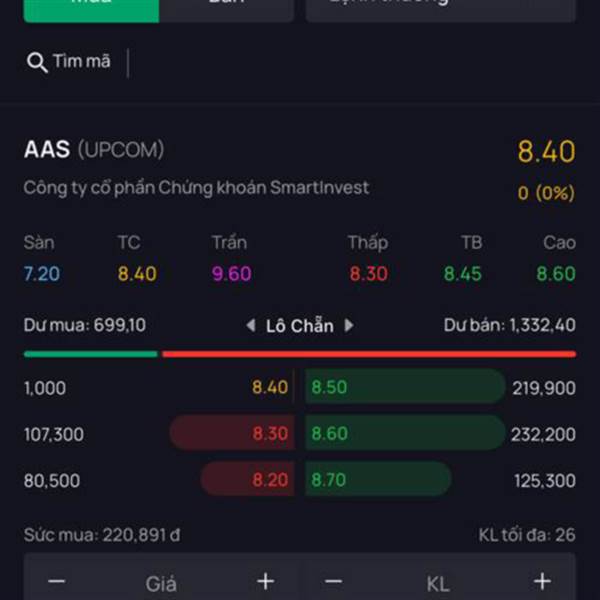Pick ceiling price Trần 9.60

[232, 274]
